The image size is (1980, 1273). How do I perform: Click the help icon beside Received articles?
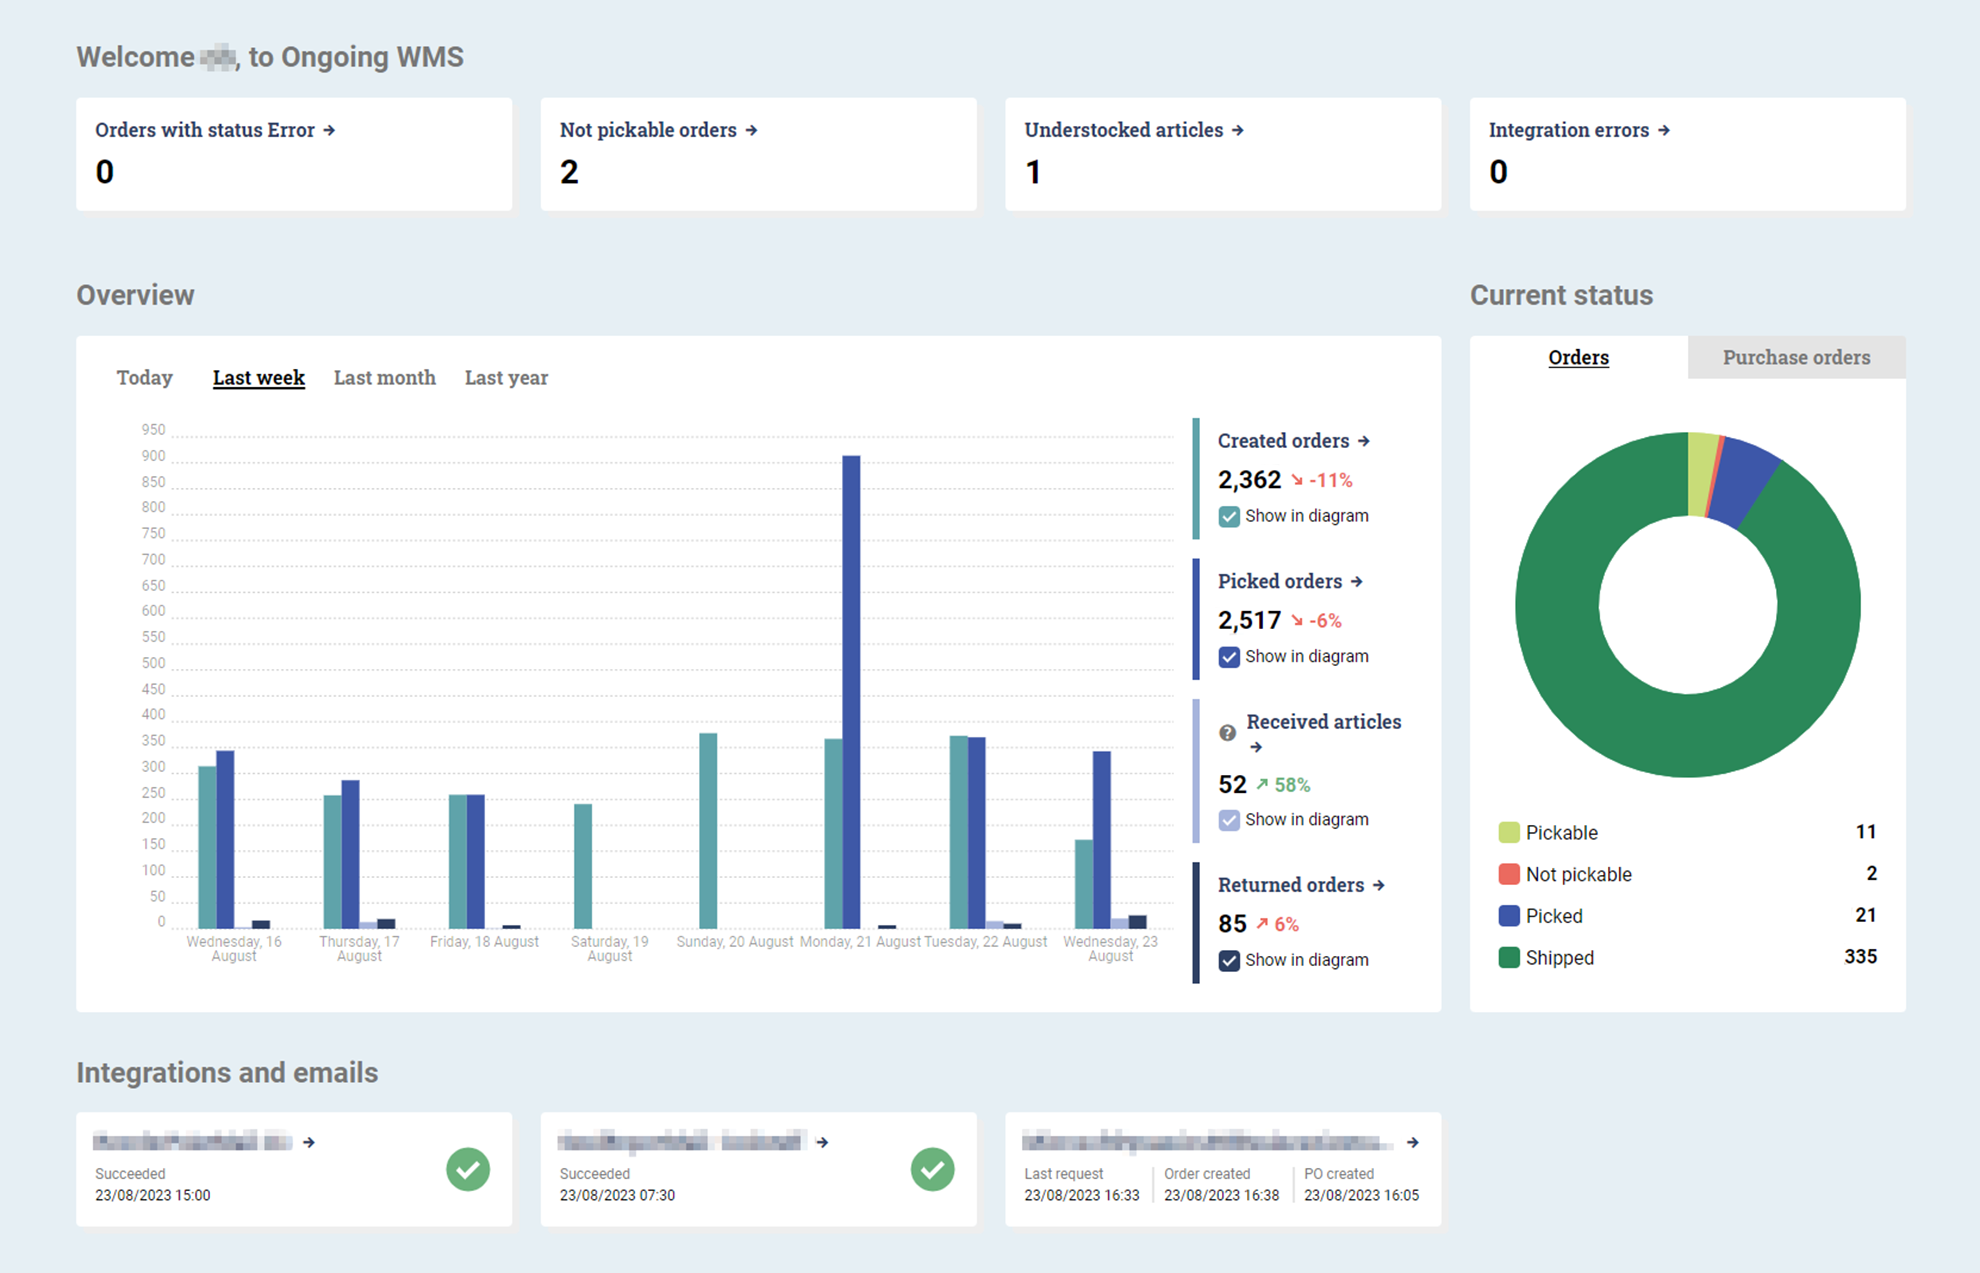1227,733
